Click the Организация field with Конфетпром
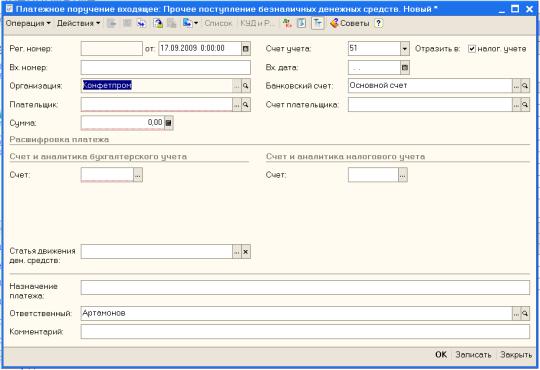The width and height of the screenshot is (540, 370). click(x=157, y=85)
